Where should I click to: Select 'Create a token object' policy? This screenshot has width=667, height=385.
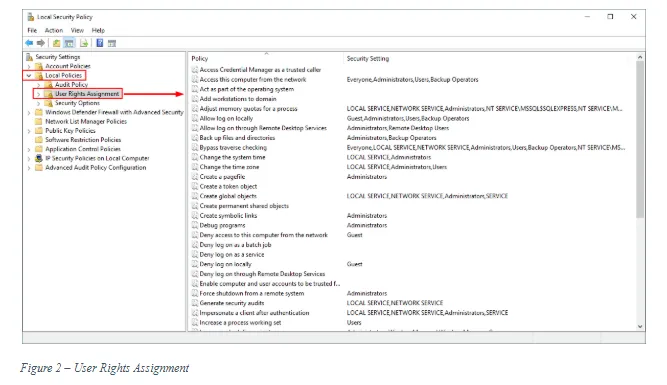point(228,186)
